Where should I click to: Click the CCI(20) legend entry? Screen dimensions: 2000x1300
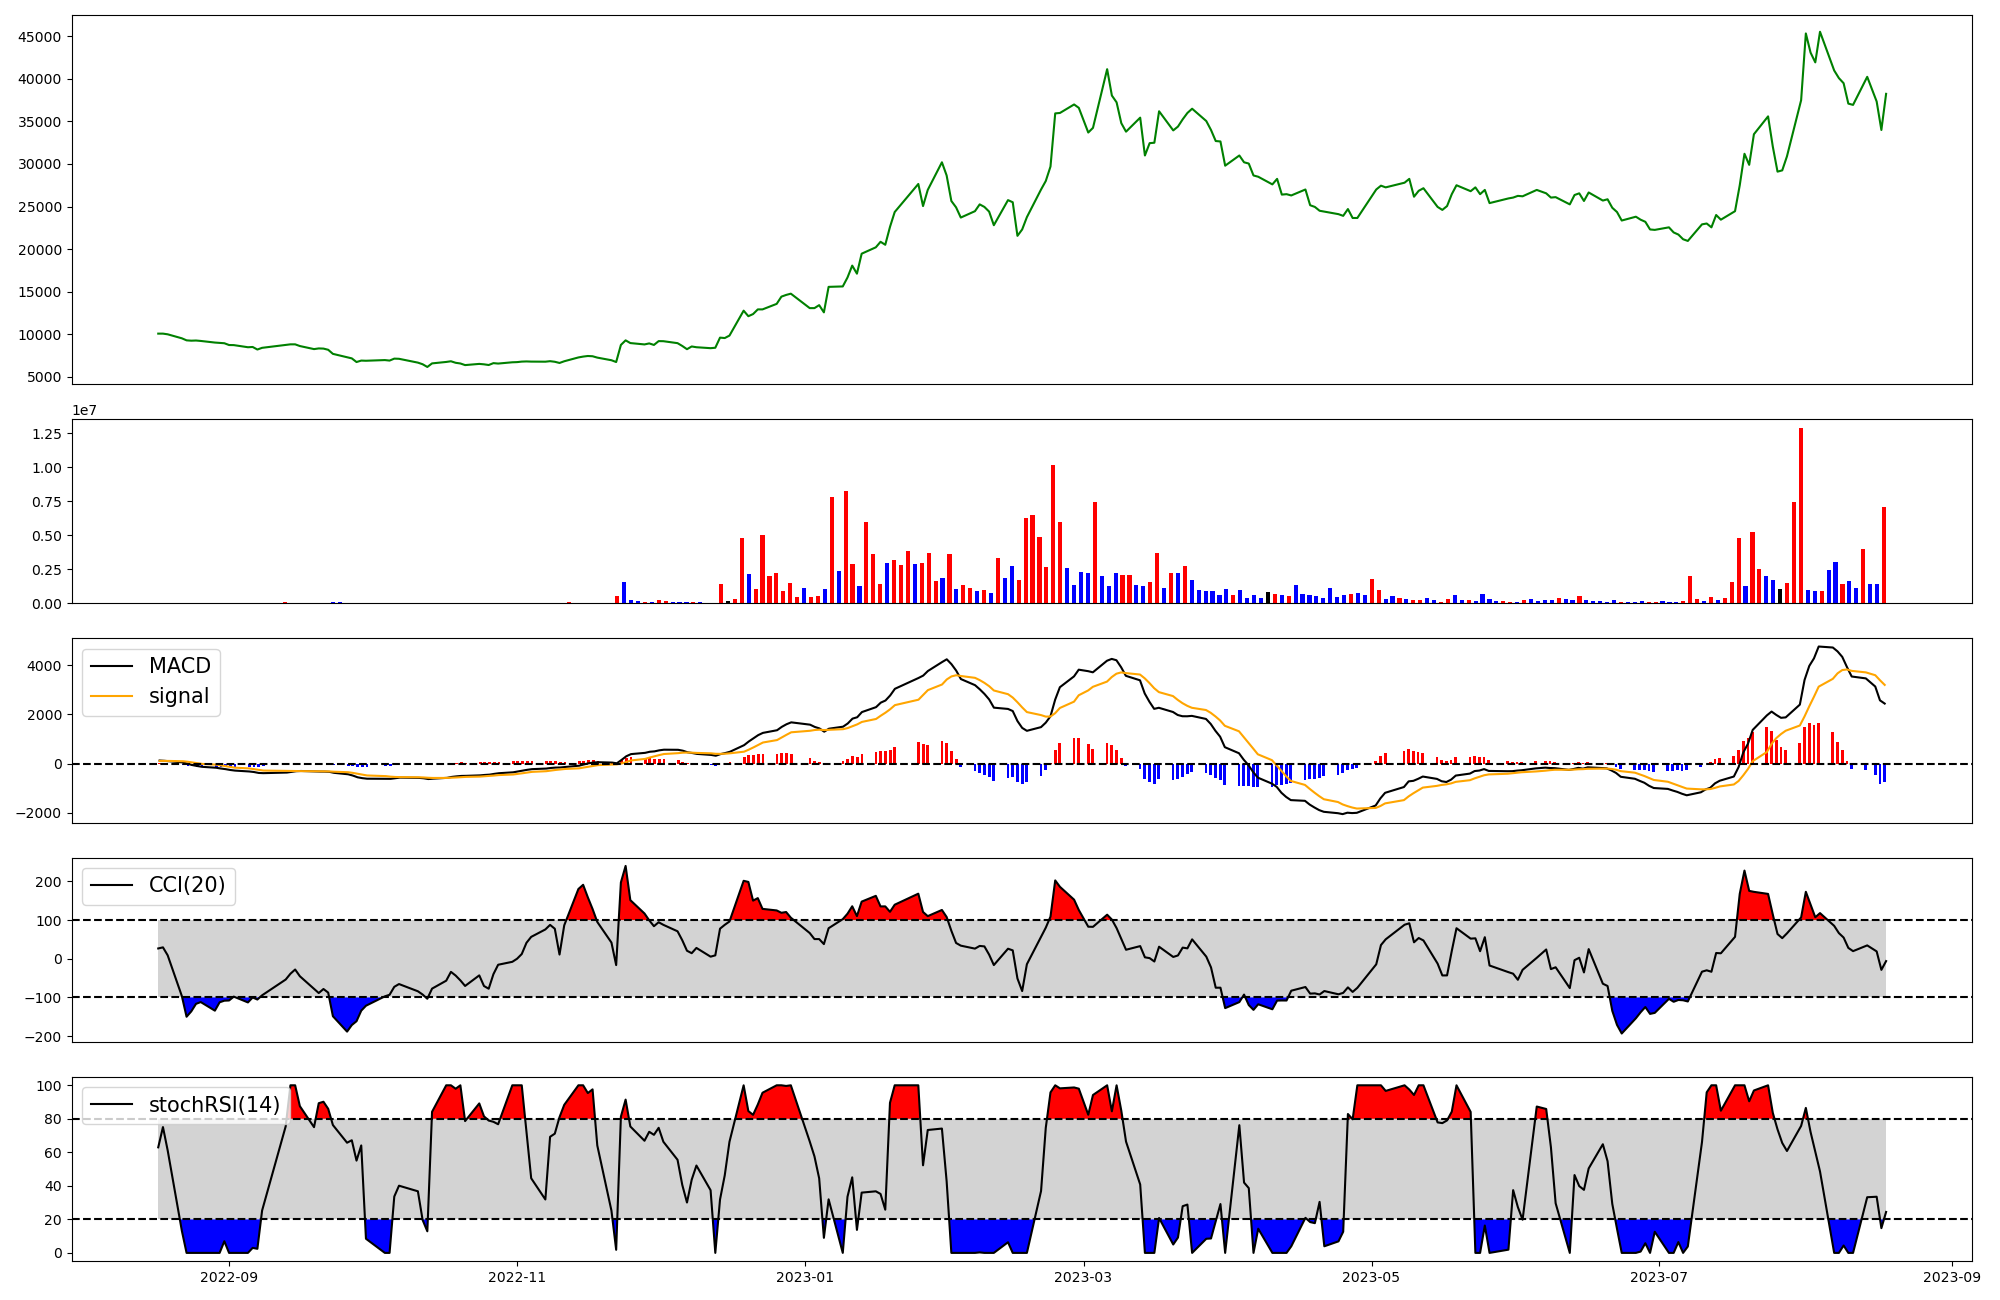click(186, 885)
